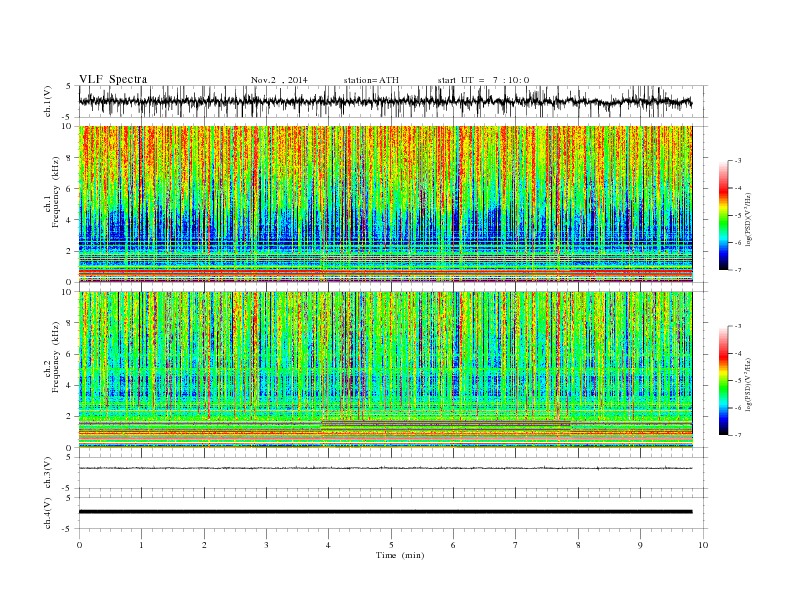The height and width of the screenshot is (612, 792).
Task: Select the "ch.1(V)" waveform axis label
Action: point(48,103)
